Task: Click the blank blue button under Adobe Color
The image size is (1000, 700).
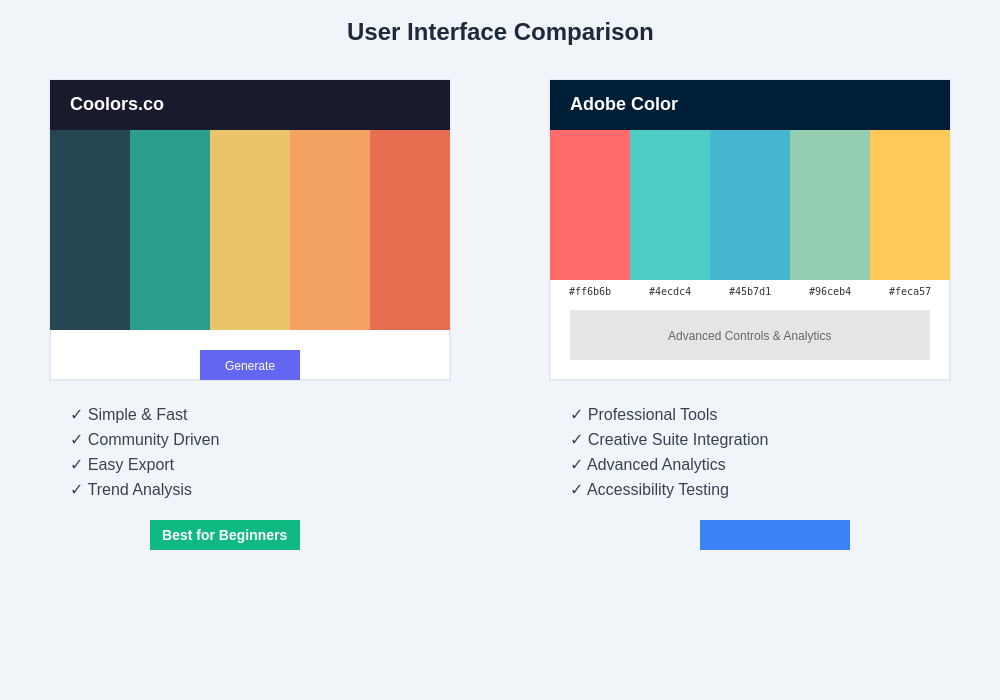Action: 775,535
